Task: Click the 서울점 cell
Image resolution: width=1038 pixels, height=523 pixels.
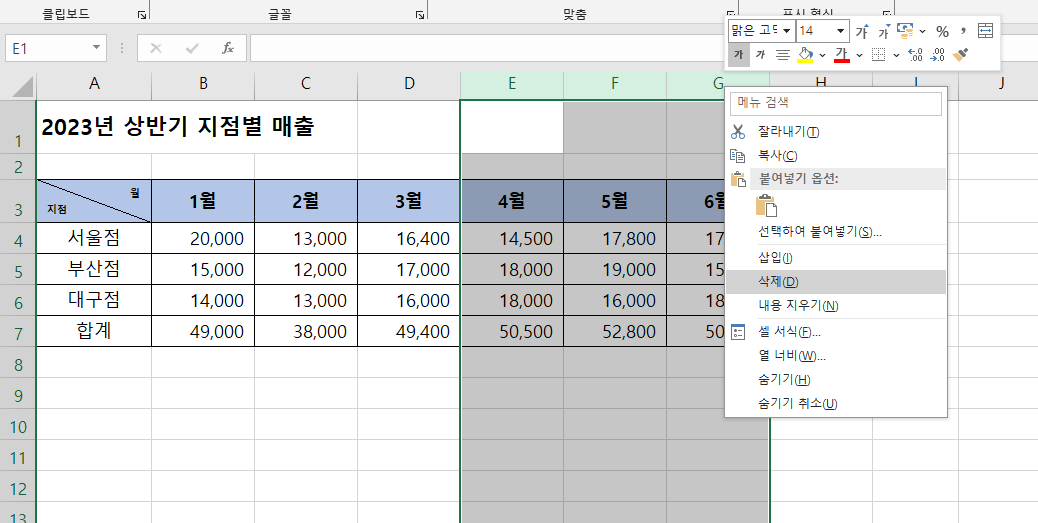Action: click(x=94, y=238)
